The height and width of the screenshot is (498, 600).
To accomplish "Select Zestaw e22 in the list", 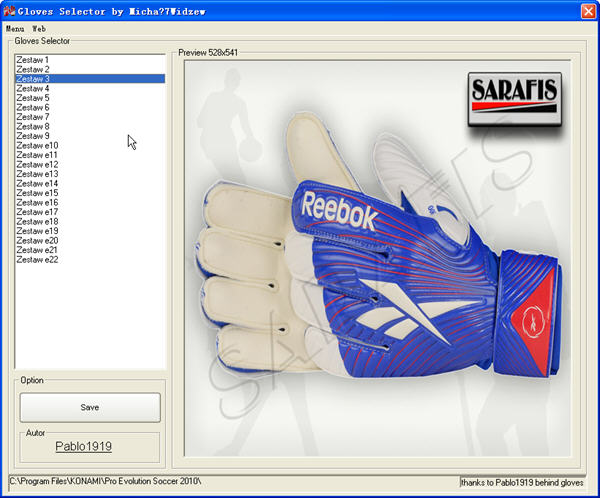I will 90,260.
